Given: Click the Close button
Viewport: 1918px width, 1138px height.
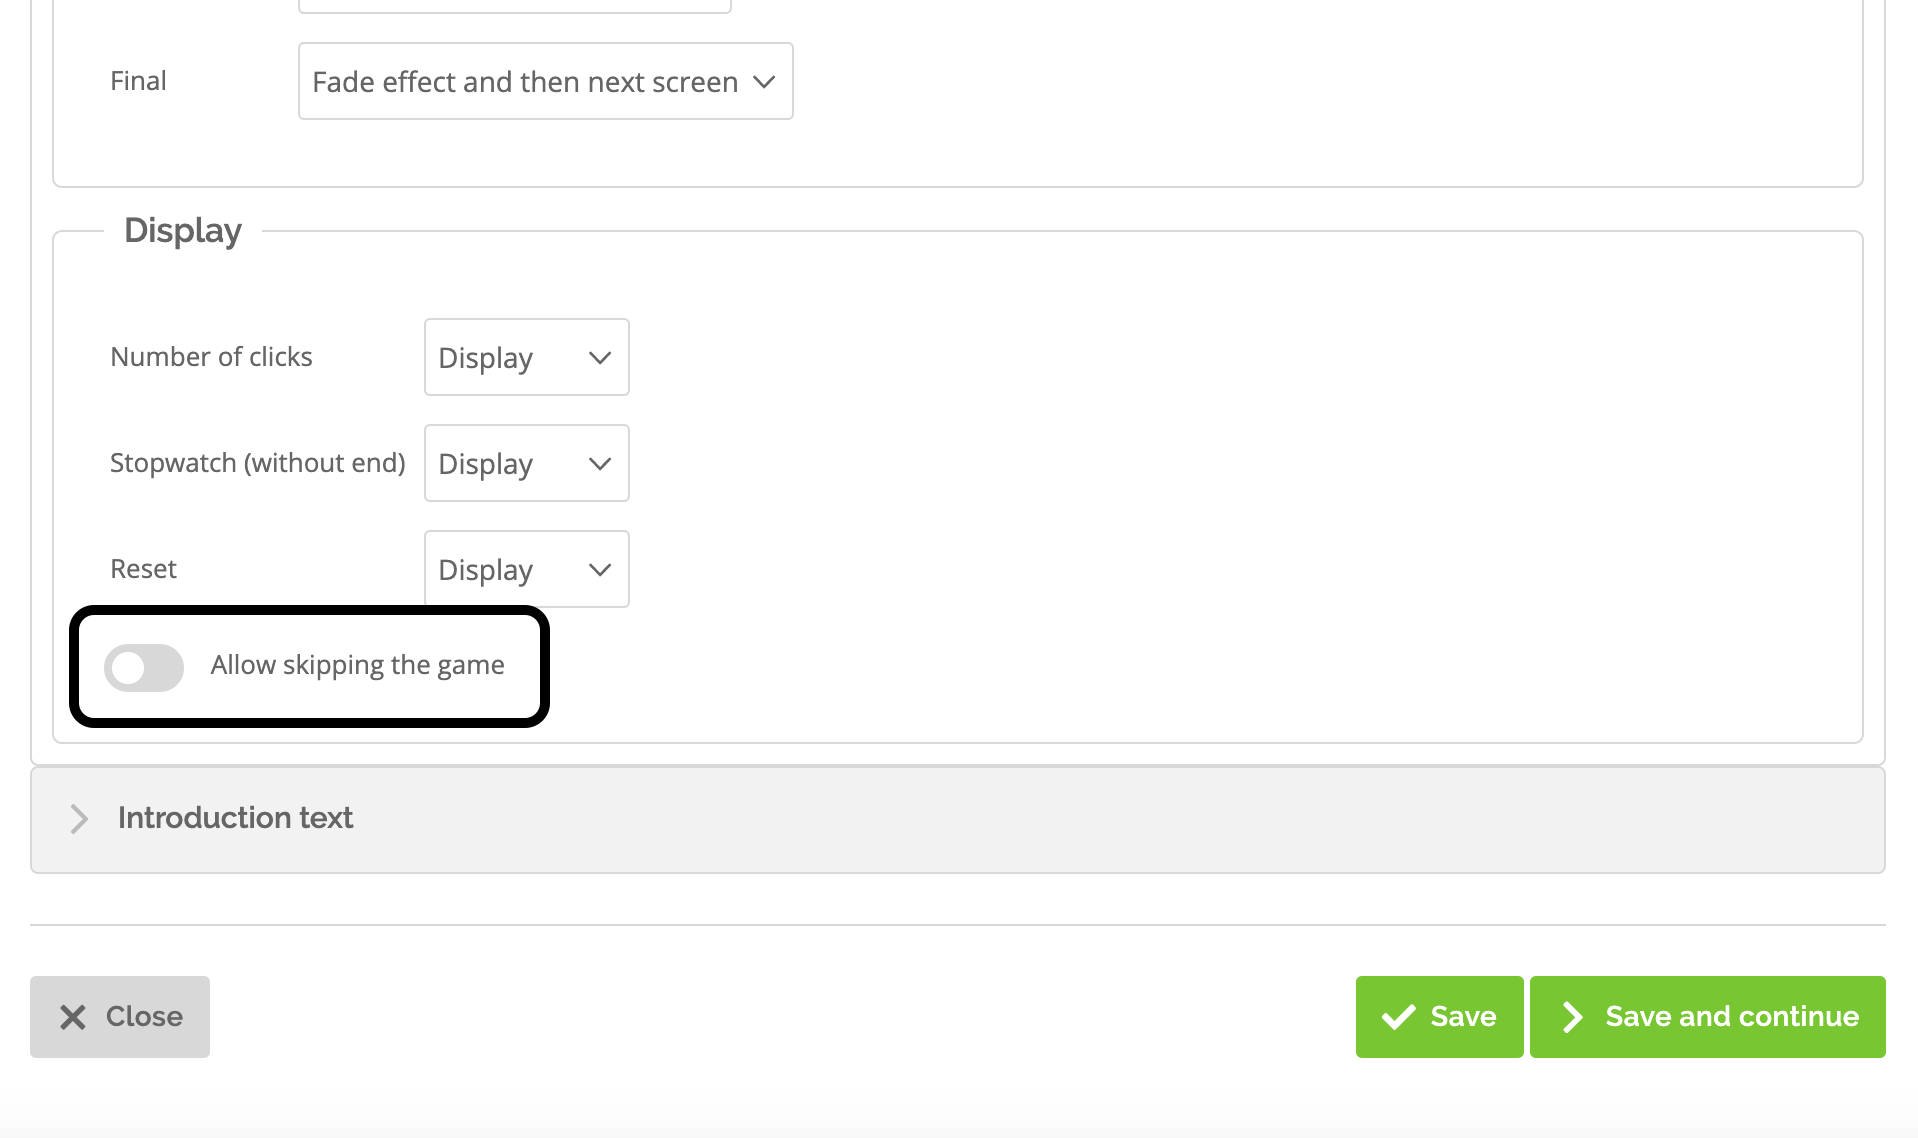Looking at the screenshot, I should pyautogui.click(x=120, y=1016).
